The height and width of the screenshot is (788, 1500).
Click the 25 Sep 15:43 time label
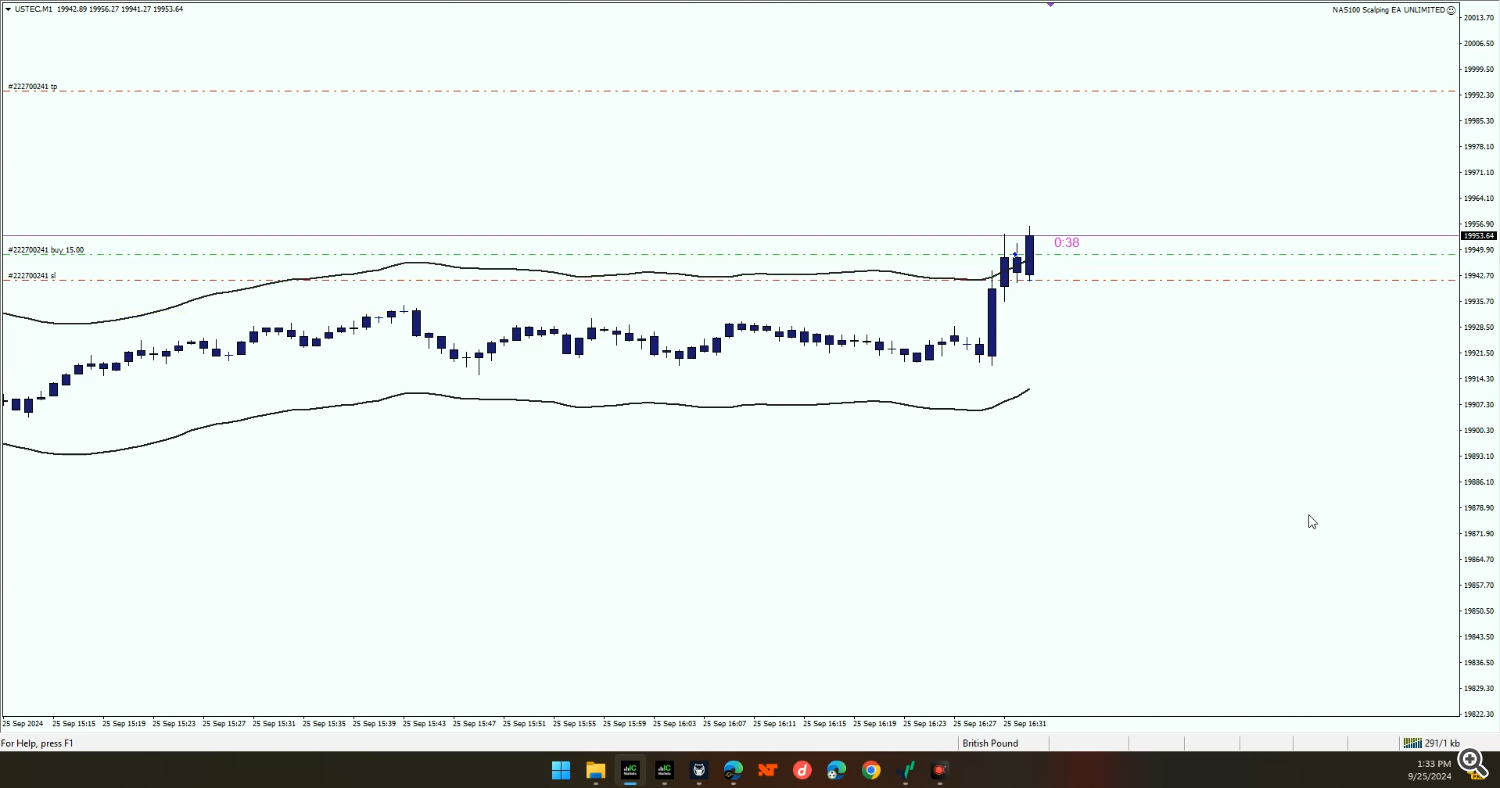(424, 723)
